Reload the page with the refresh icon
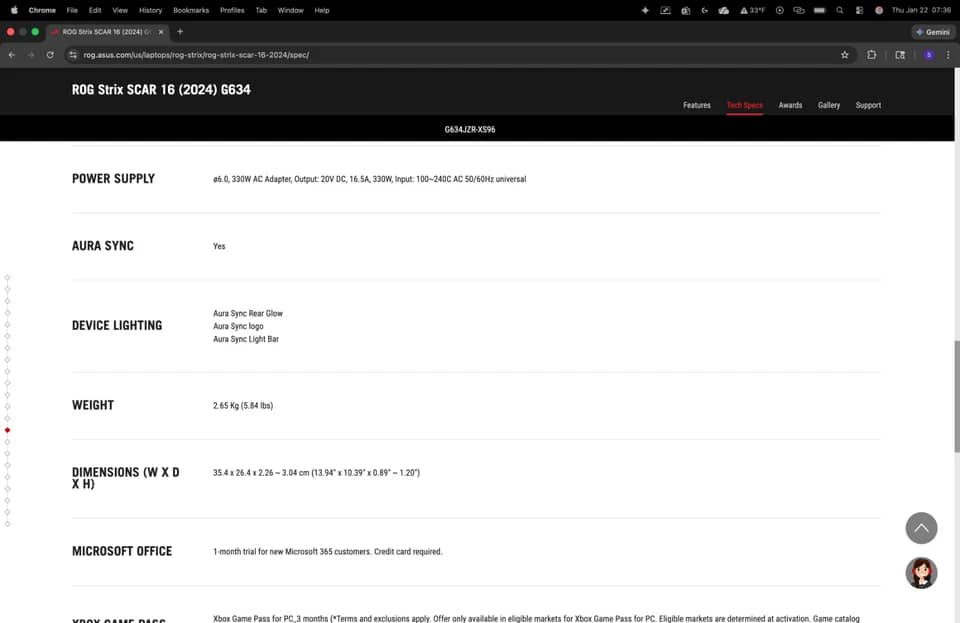 50,55
